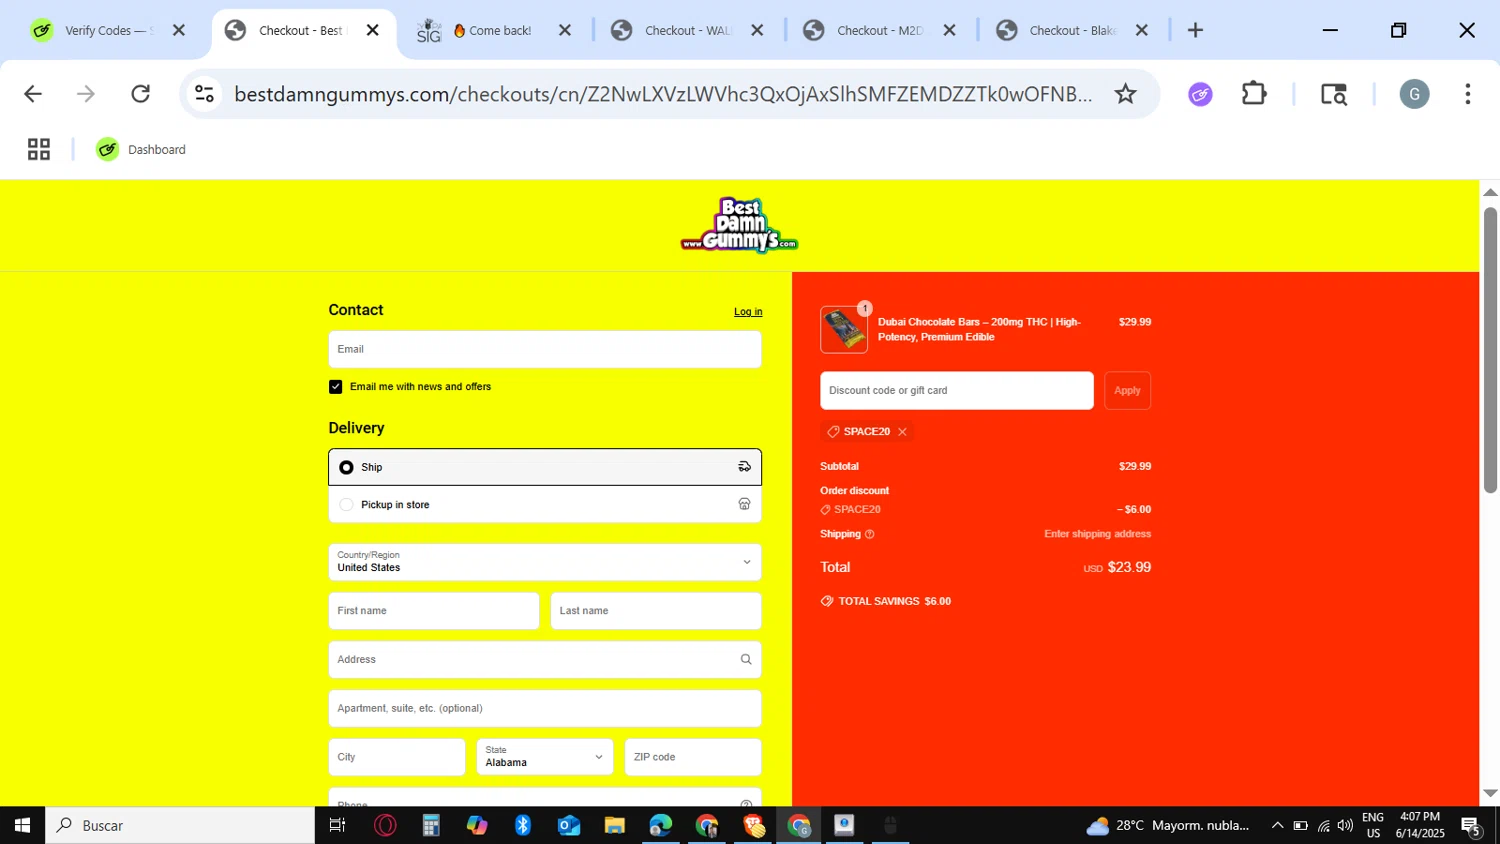Open Calculator from taskbar
Screen dimensions: 1500x844
point(431,825)
